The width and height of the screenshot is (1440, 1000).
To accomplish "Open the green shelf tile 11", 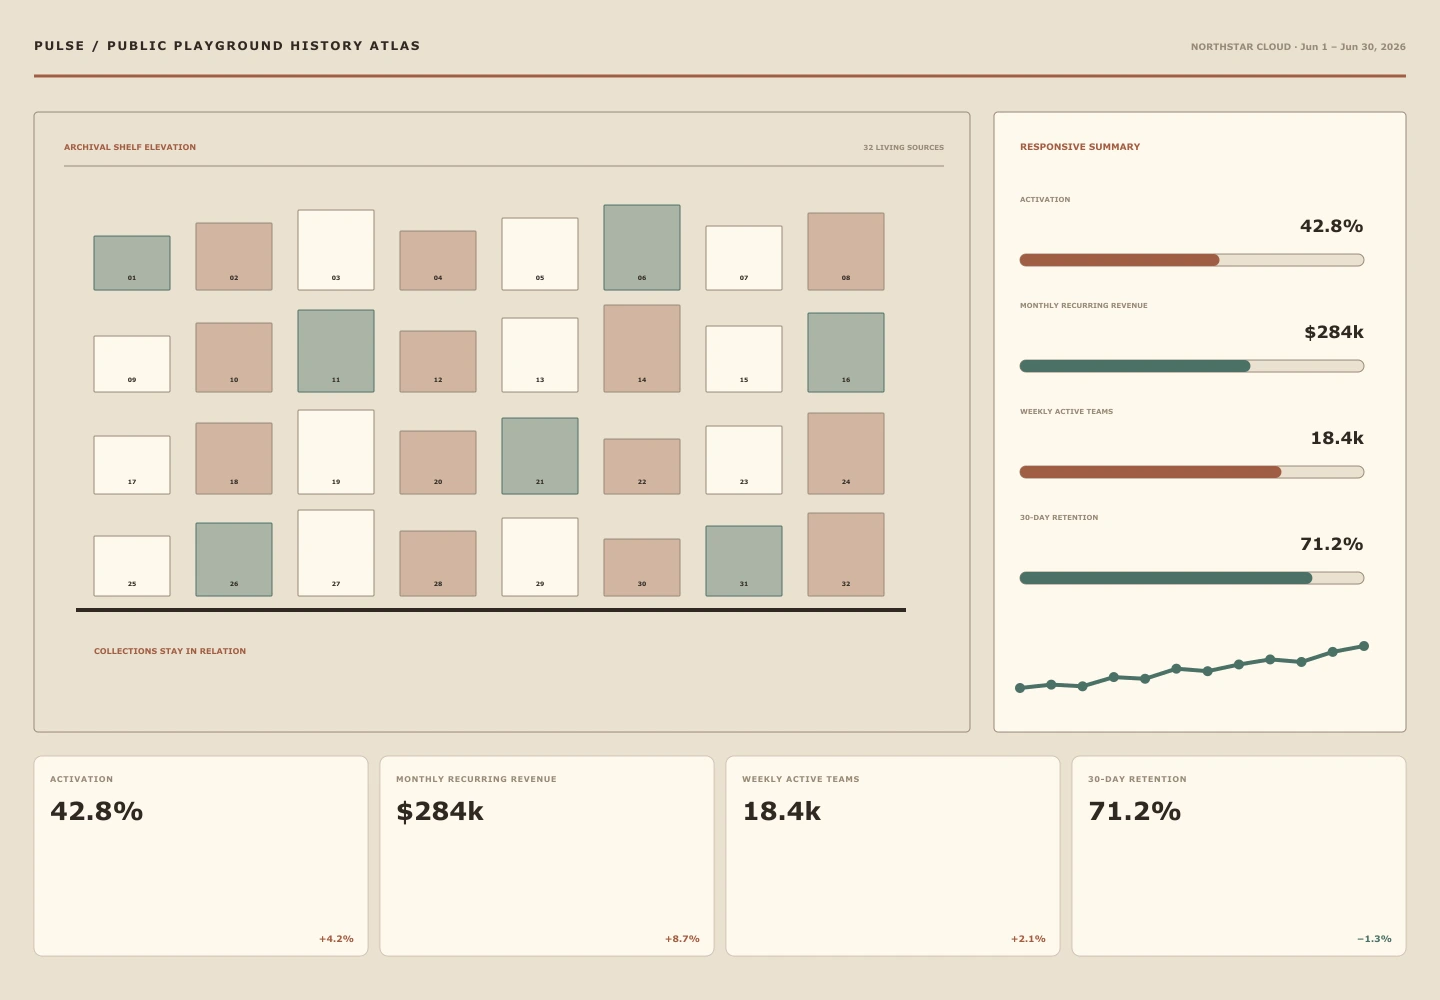I will (x=336, y=351).
